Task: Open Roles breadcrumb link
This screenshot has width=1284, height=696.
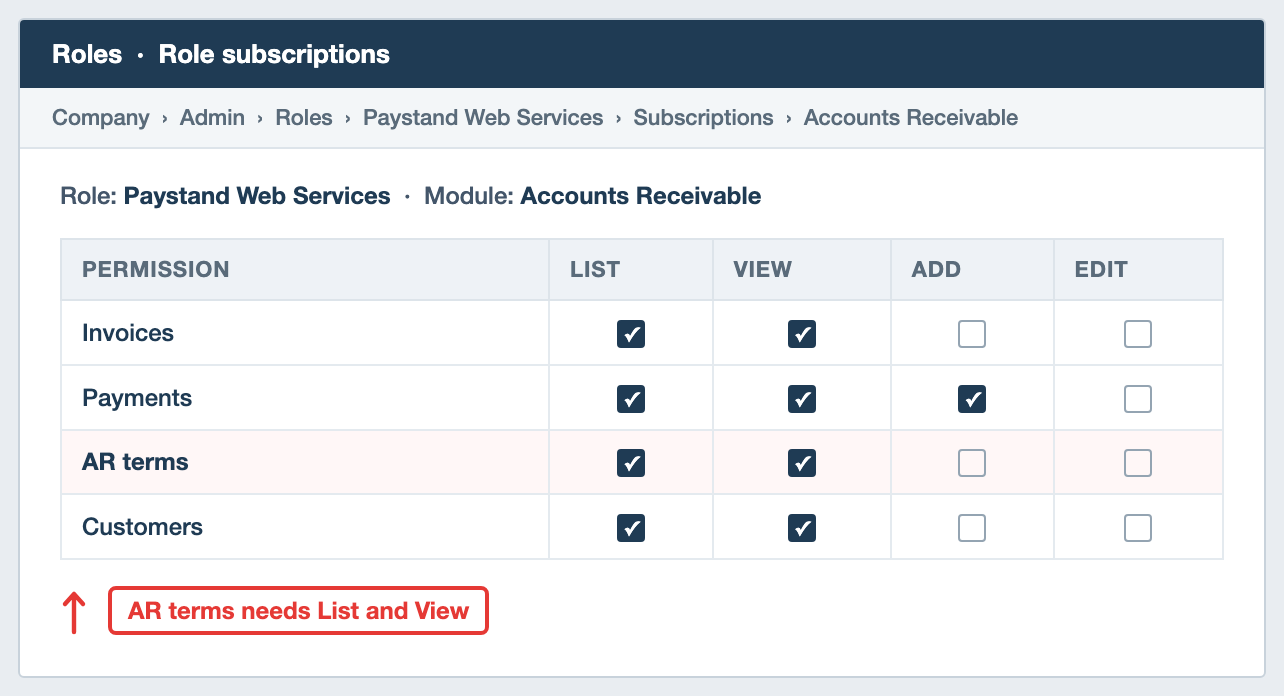Action: tap(304, 118)
